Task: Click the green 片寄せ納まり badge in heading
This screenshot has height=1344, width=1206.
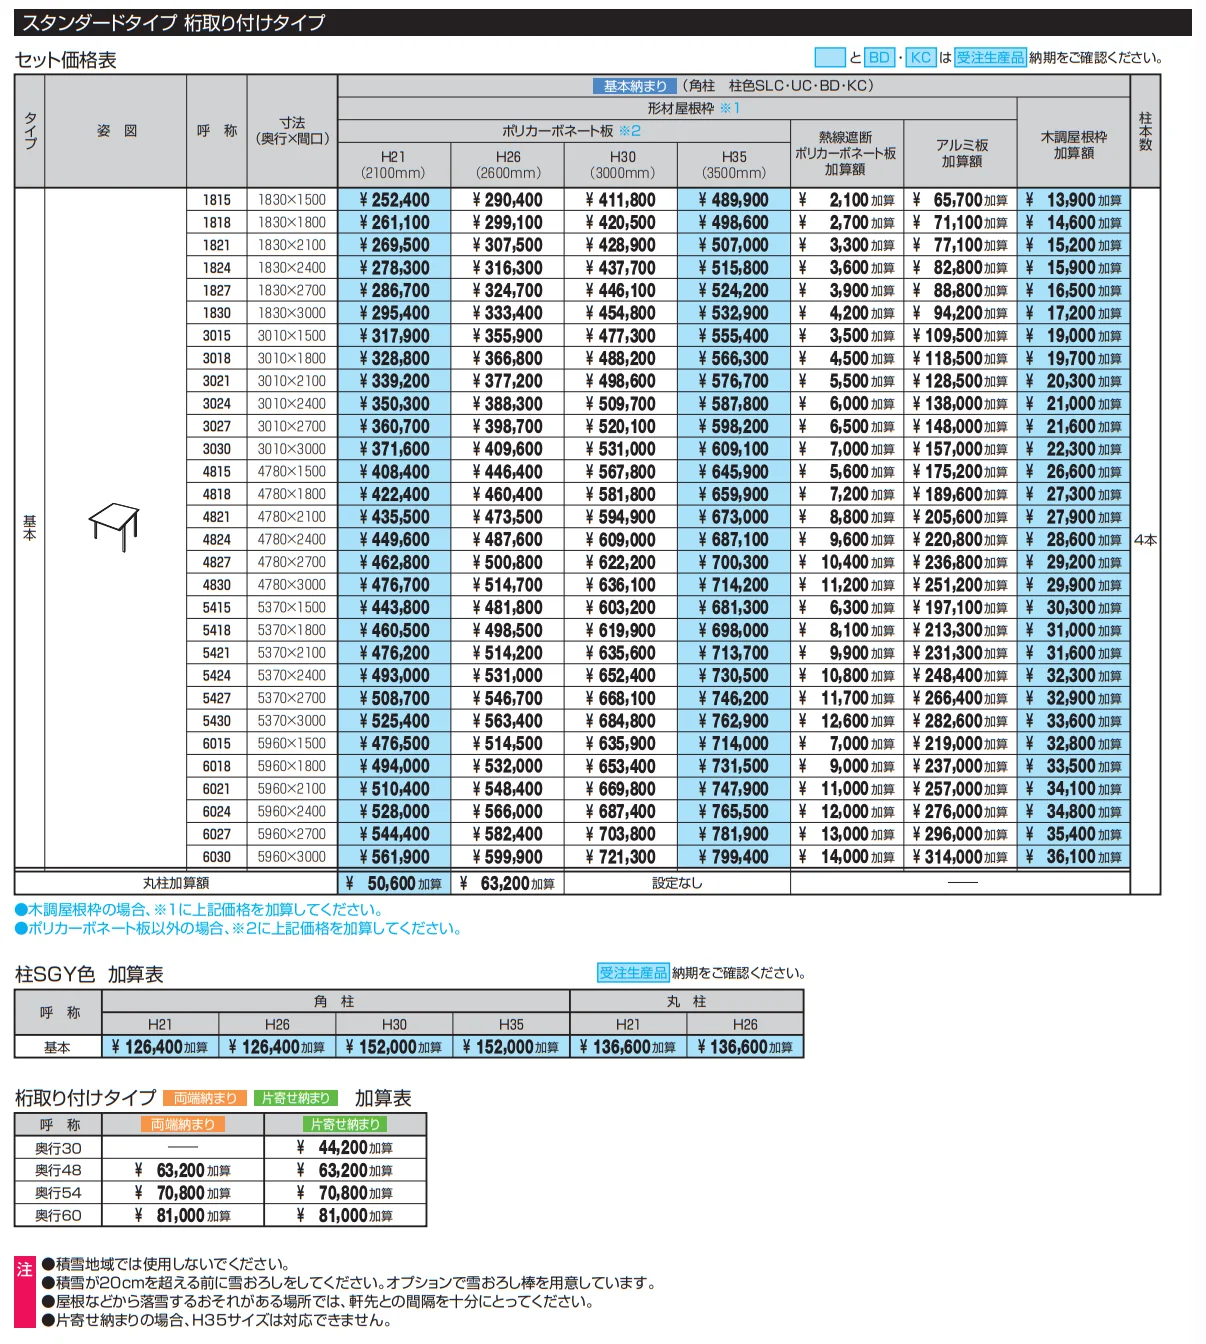Action: (296, 1098)
